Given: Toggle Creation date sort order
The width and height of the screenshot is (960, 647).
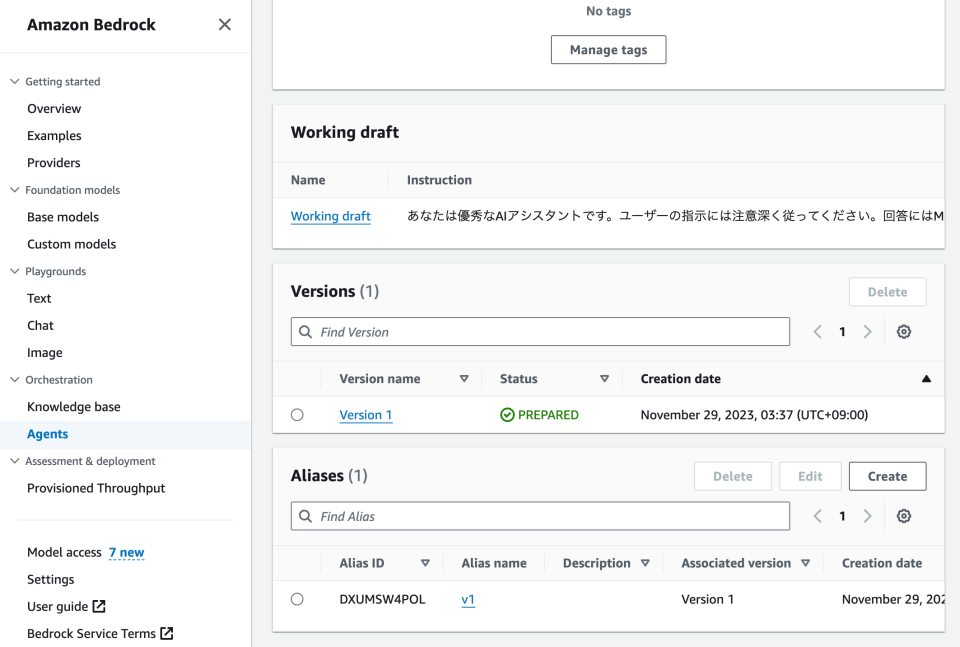Looking at the screenshot, I should click(926, 378).
